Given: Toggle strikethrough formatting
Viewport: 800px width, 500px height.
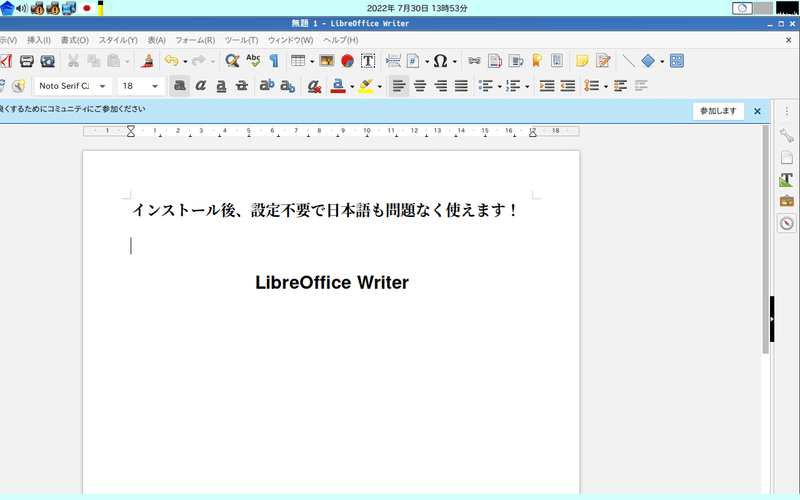Looking at the screenshot, I should pos(242,86).
